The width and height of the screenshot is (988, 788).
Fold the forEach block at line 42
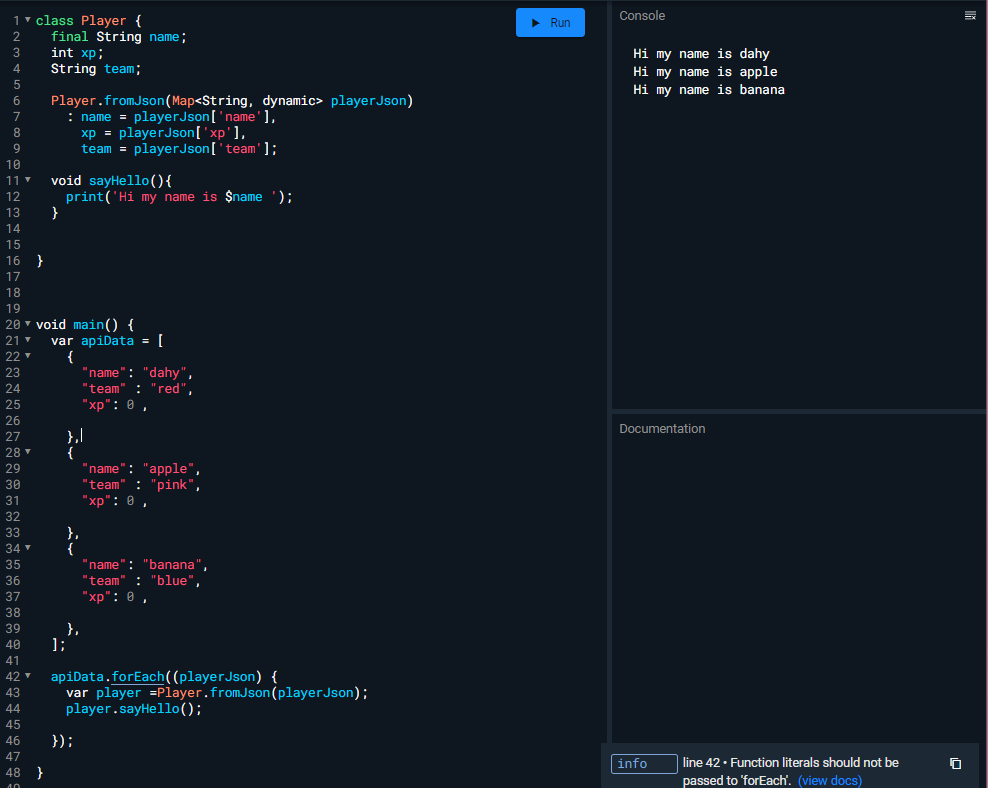click(x=28, y=676)
